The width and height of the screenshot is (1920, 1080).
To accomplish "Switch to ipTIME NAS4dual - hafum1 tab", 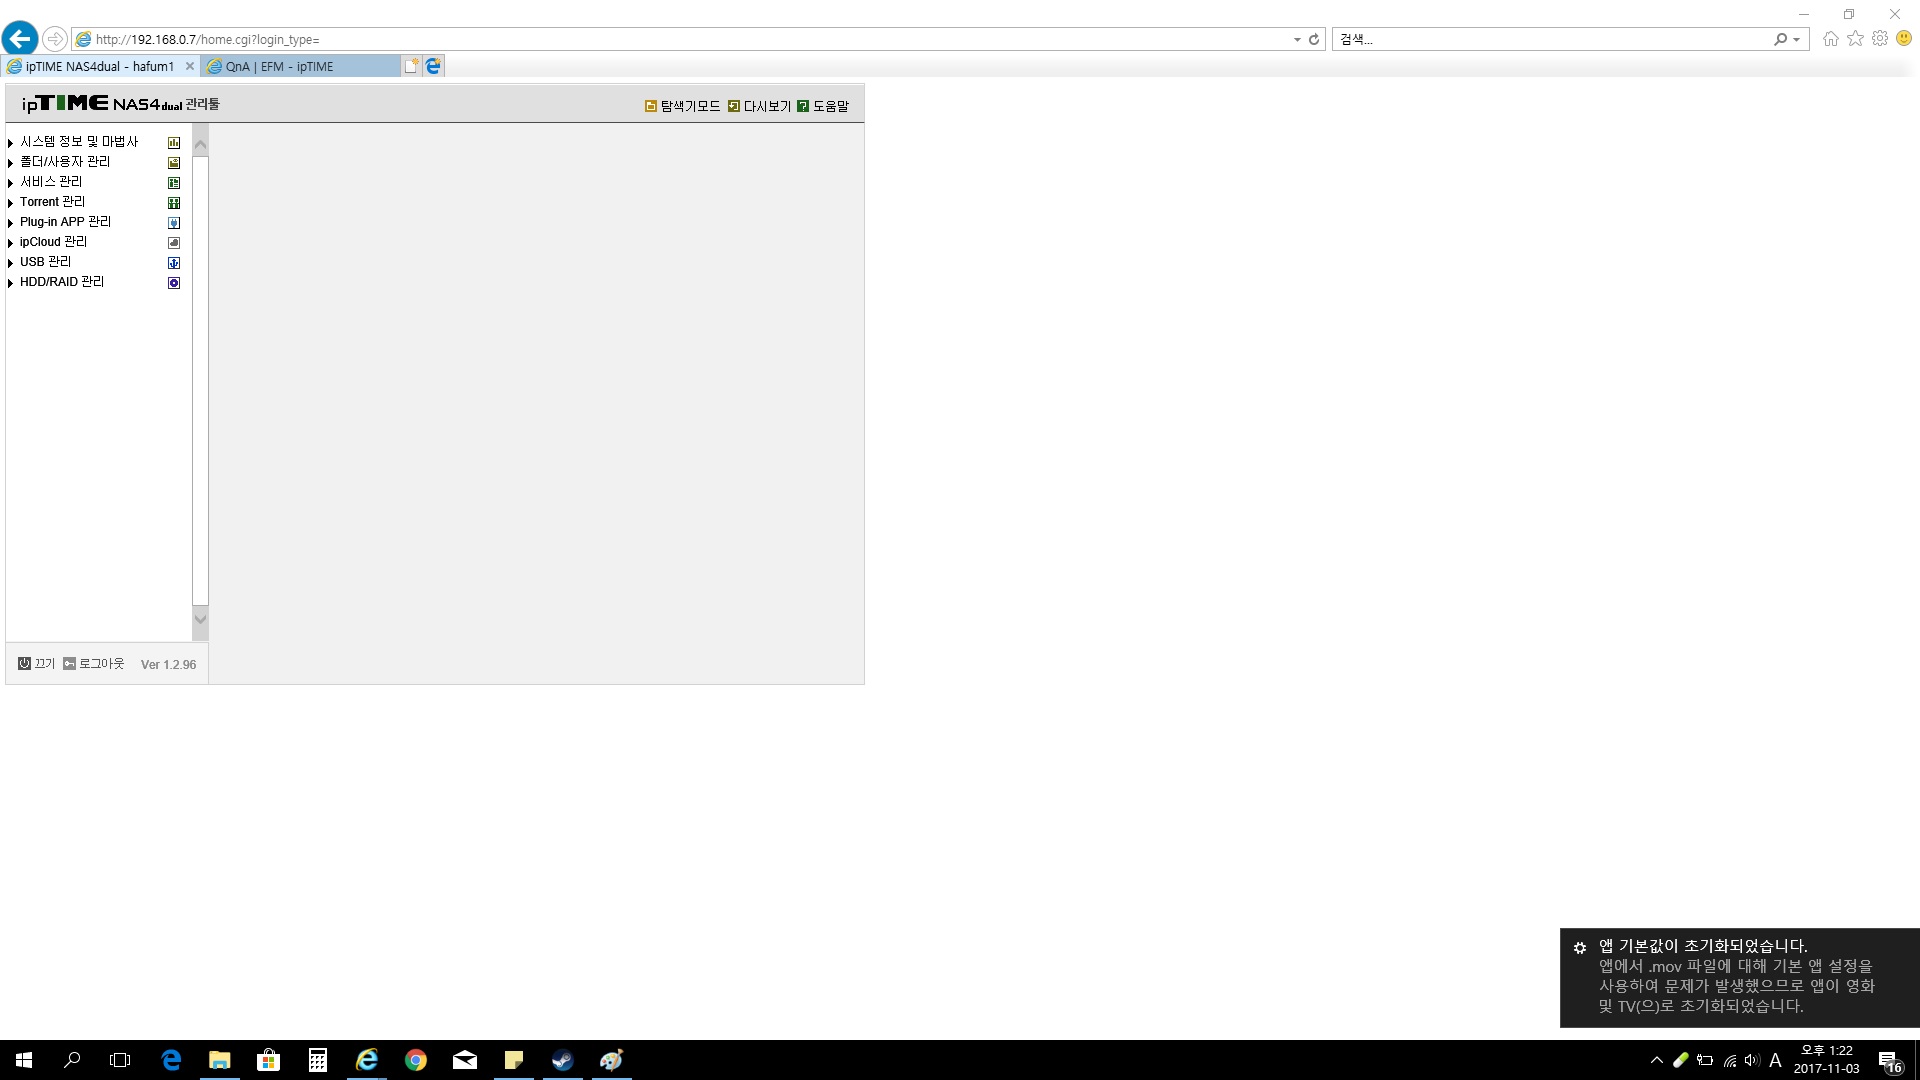I will pyautogui.click(x=100, y=66).
